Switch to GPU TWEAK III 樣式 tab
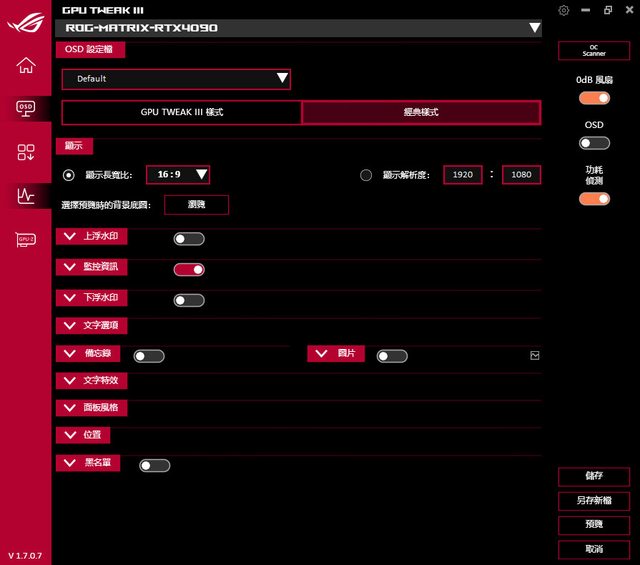 tap(181, 112)
